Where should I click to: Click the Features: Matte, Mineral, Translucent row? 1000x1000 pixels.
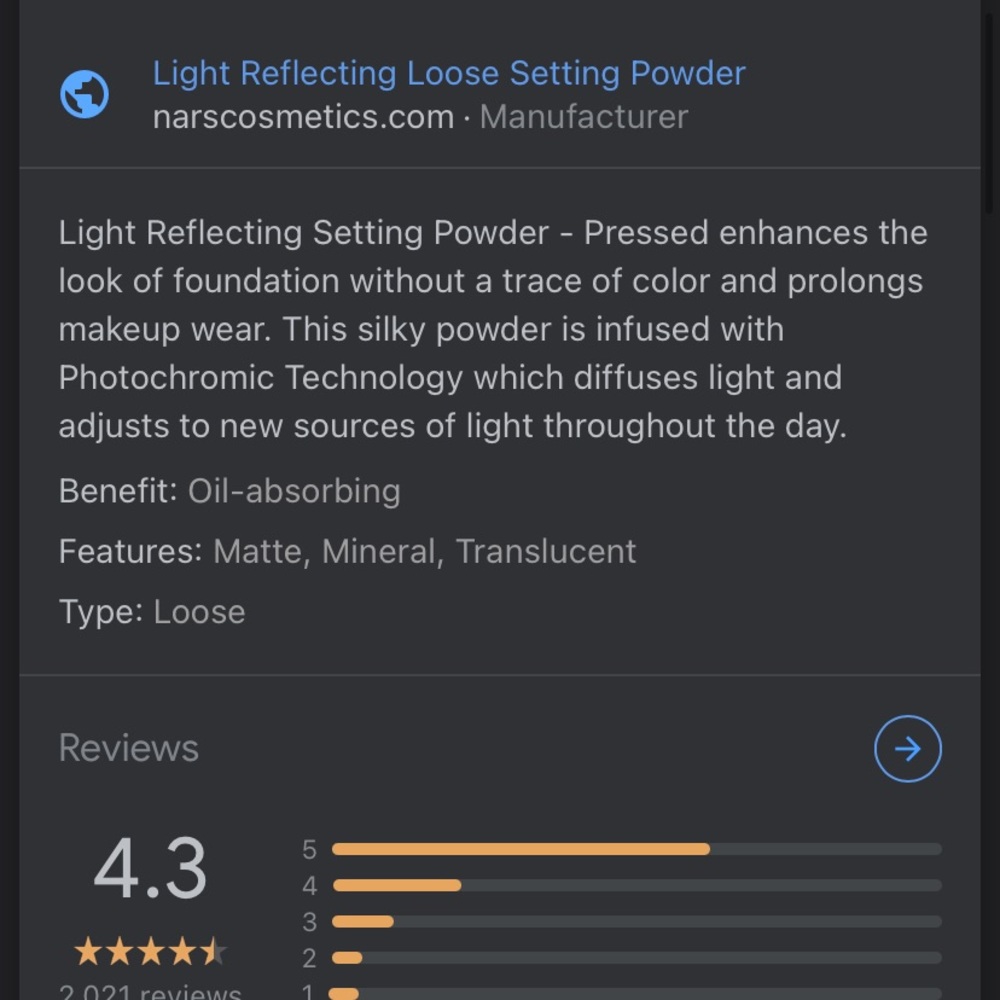click(347, 551)
